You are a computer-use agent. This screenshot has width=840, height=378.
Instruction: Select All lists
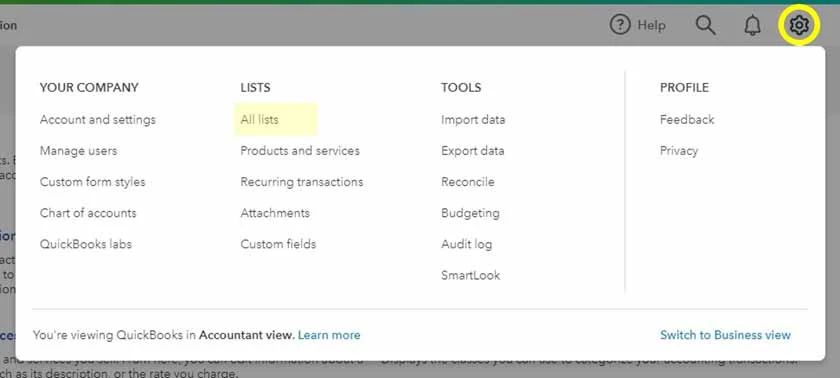(x=259, y=119)
